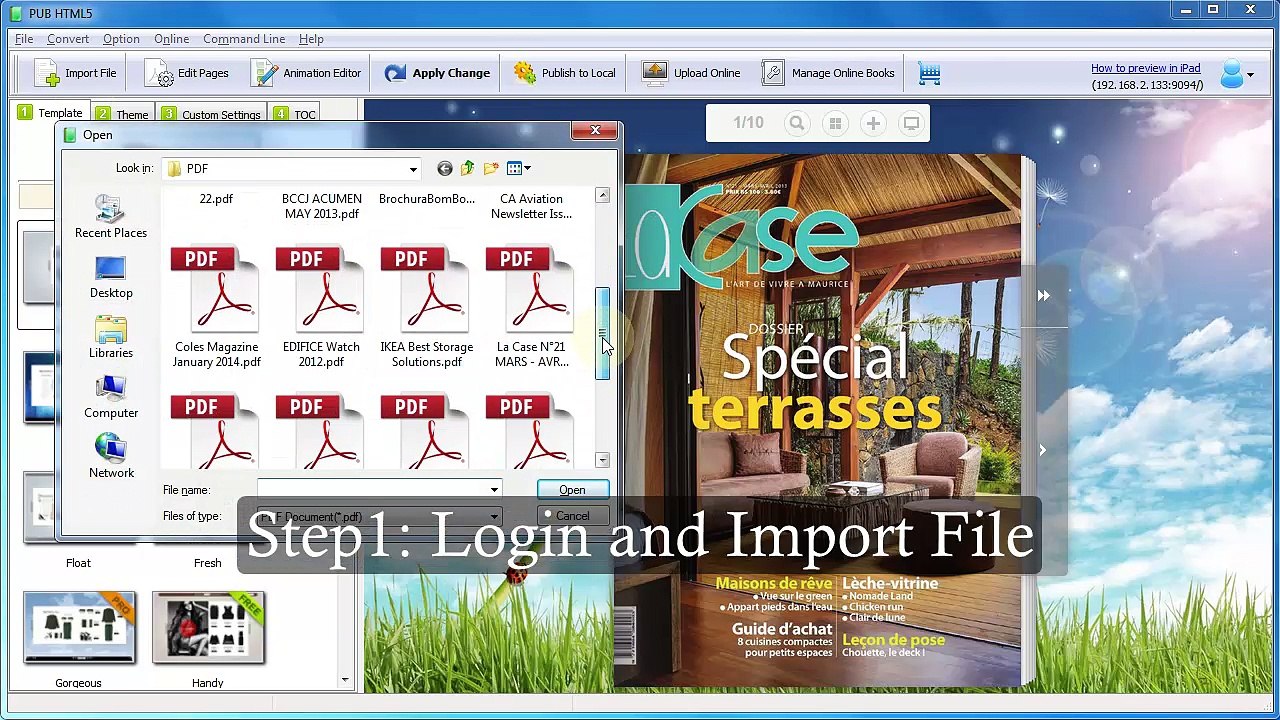The image size is (1280, 720).
Task: Select IKEA Best Storage Solutions.pdf
Action: [427, 308]
